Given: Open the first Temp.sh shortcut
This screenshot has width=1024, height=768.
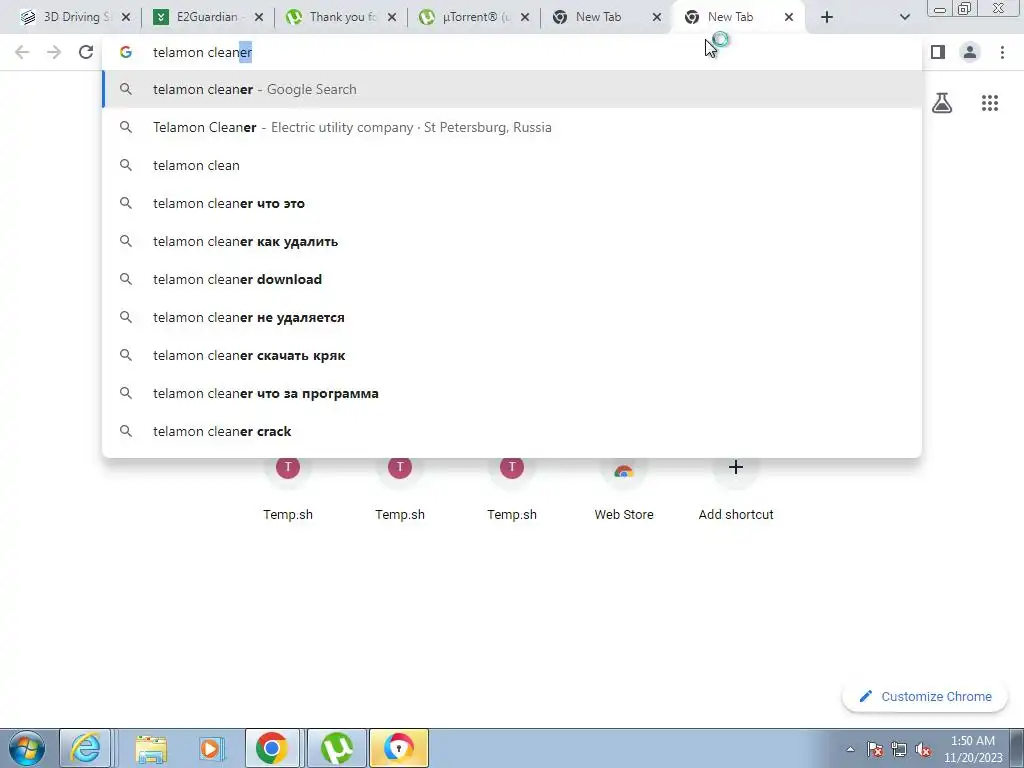Looking at the screenshot, I should [x=288, y=490].
